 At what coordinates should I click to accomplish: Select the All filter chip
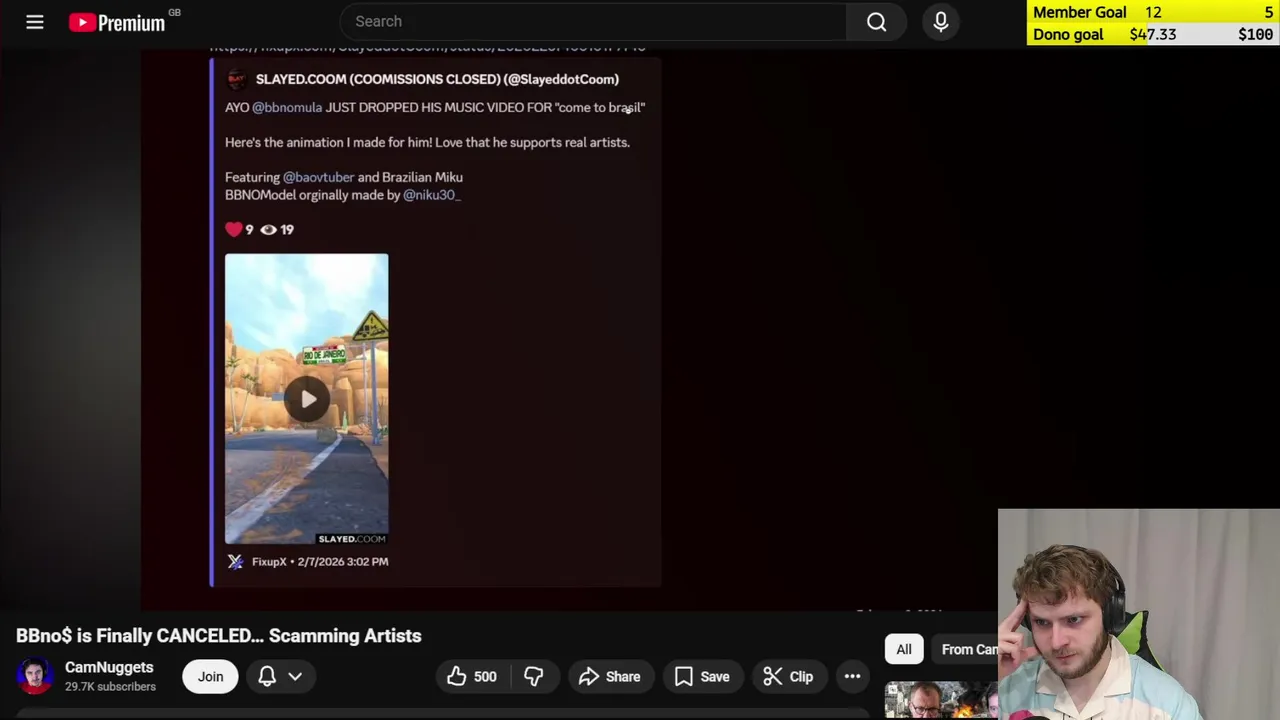click(904, 649)
